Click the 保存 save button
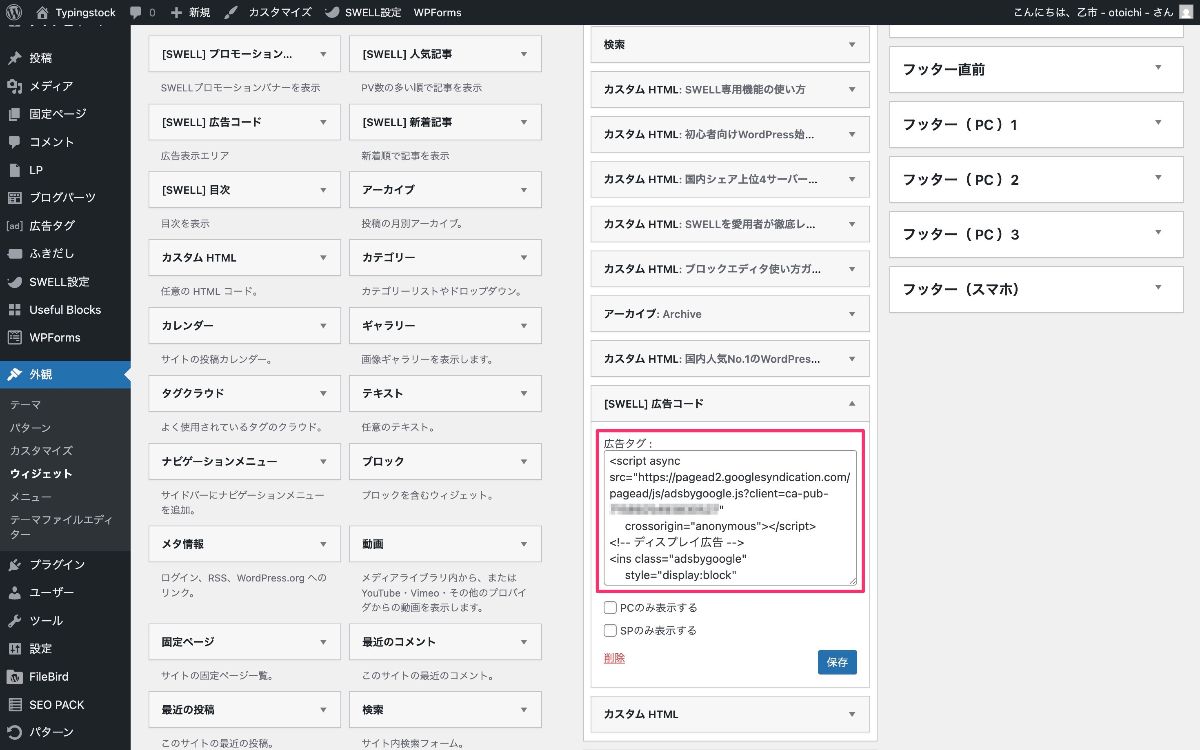Image resolution: width=1200 pixels, height=750 pixels. click(837, 662)
